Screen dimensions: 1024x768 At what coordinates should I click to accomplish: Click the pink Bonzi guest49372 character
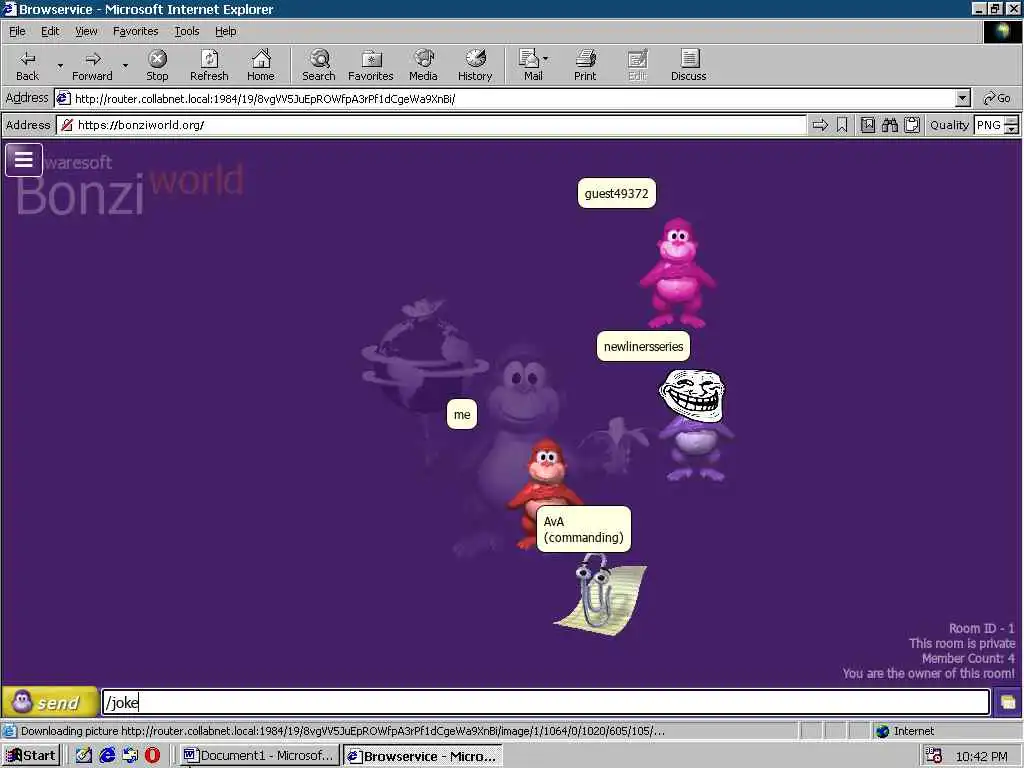pos(678,273)
